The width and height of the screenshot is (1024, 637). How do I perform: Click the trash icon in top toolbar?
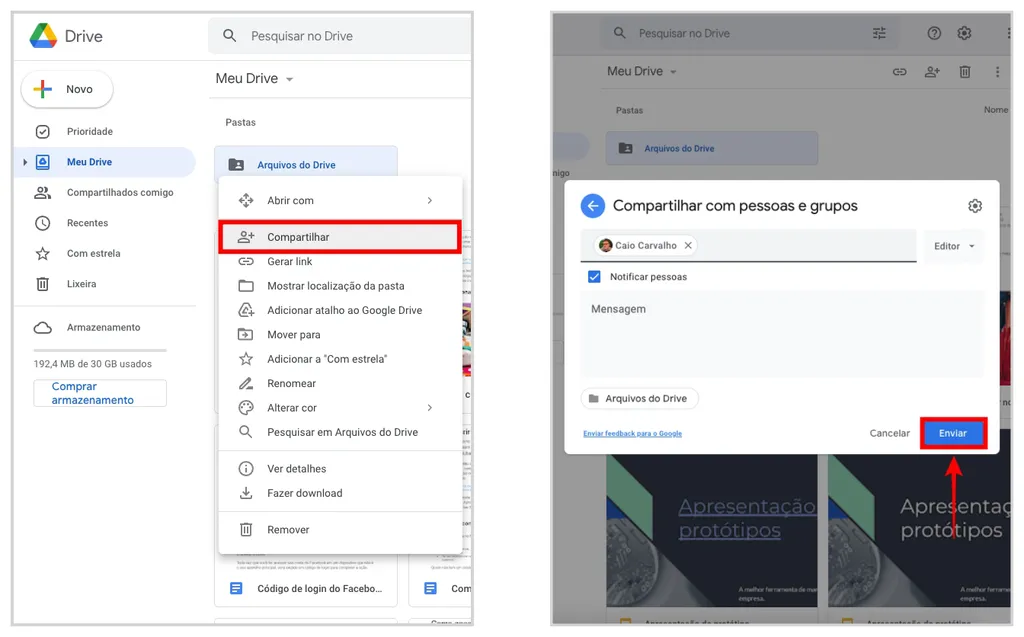[x=964, y=72]
